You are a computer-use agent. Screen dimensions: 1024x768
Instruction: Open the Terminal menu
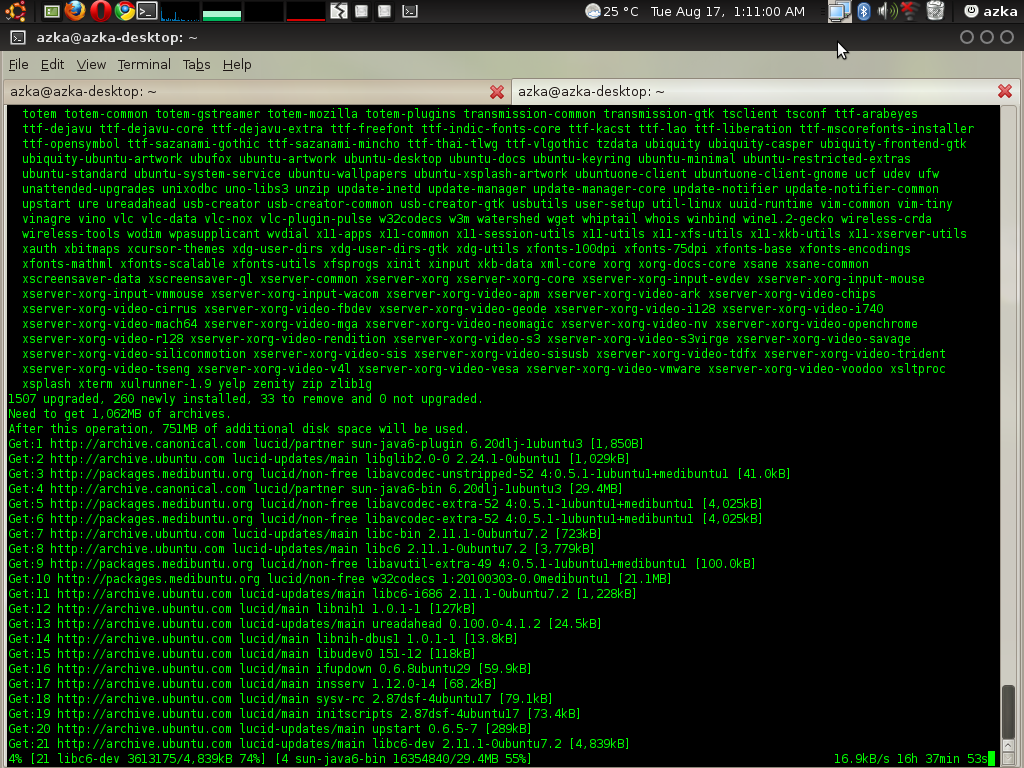pos(144,65)
